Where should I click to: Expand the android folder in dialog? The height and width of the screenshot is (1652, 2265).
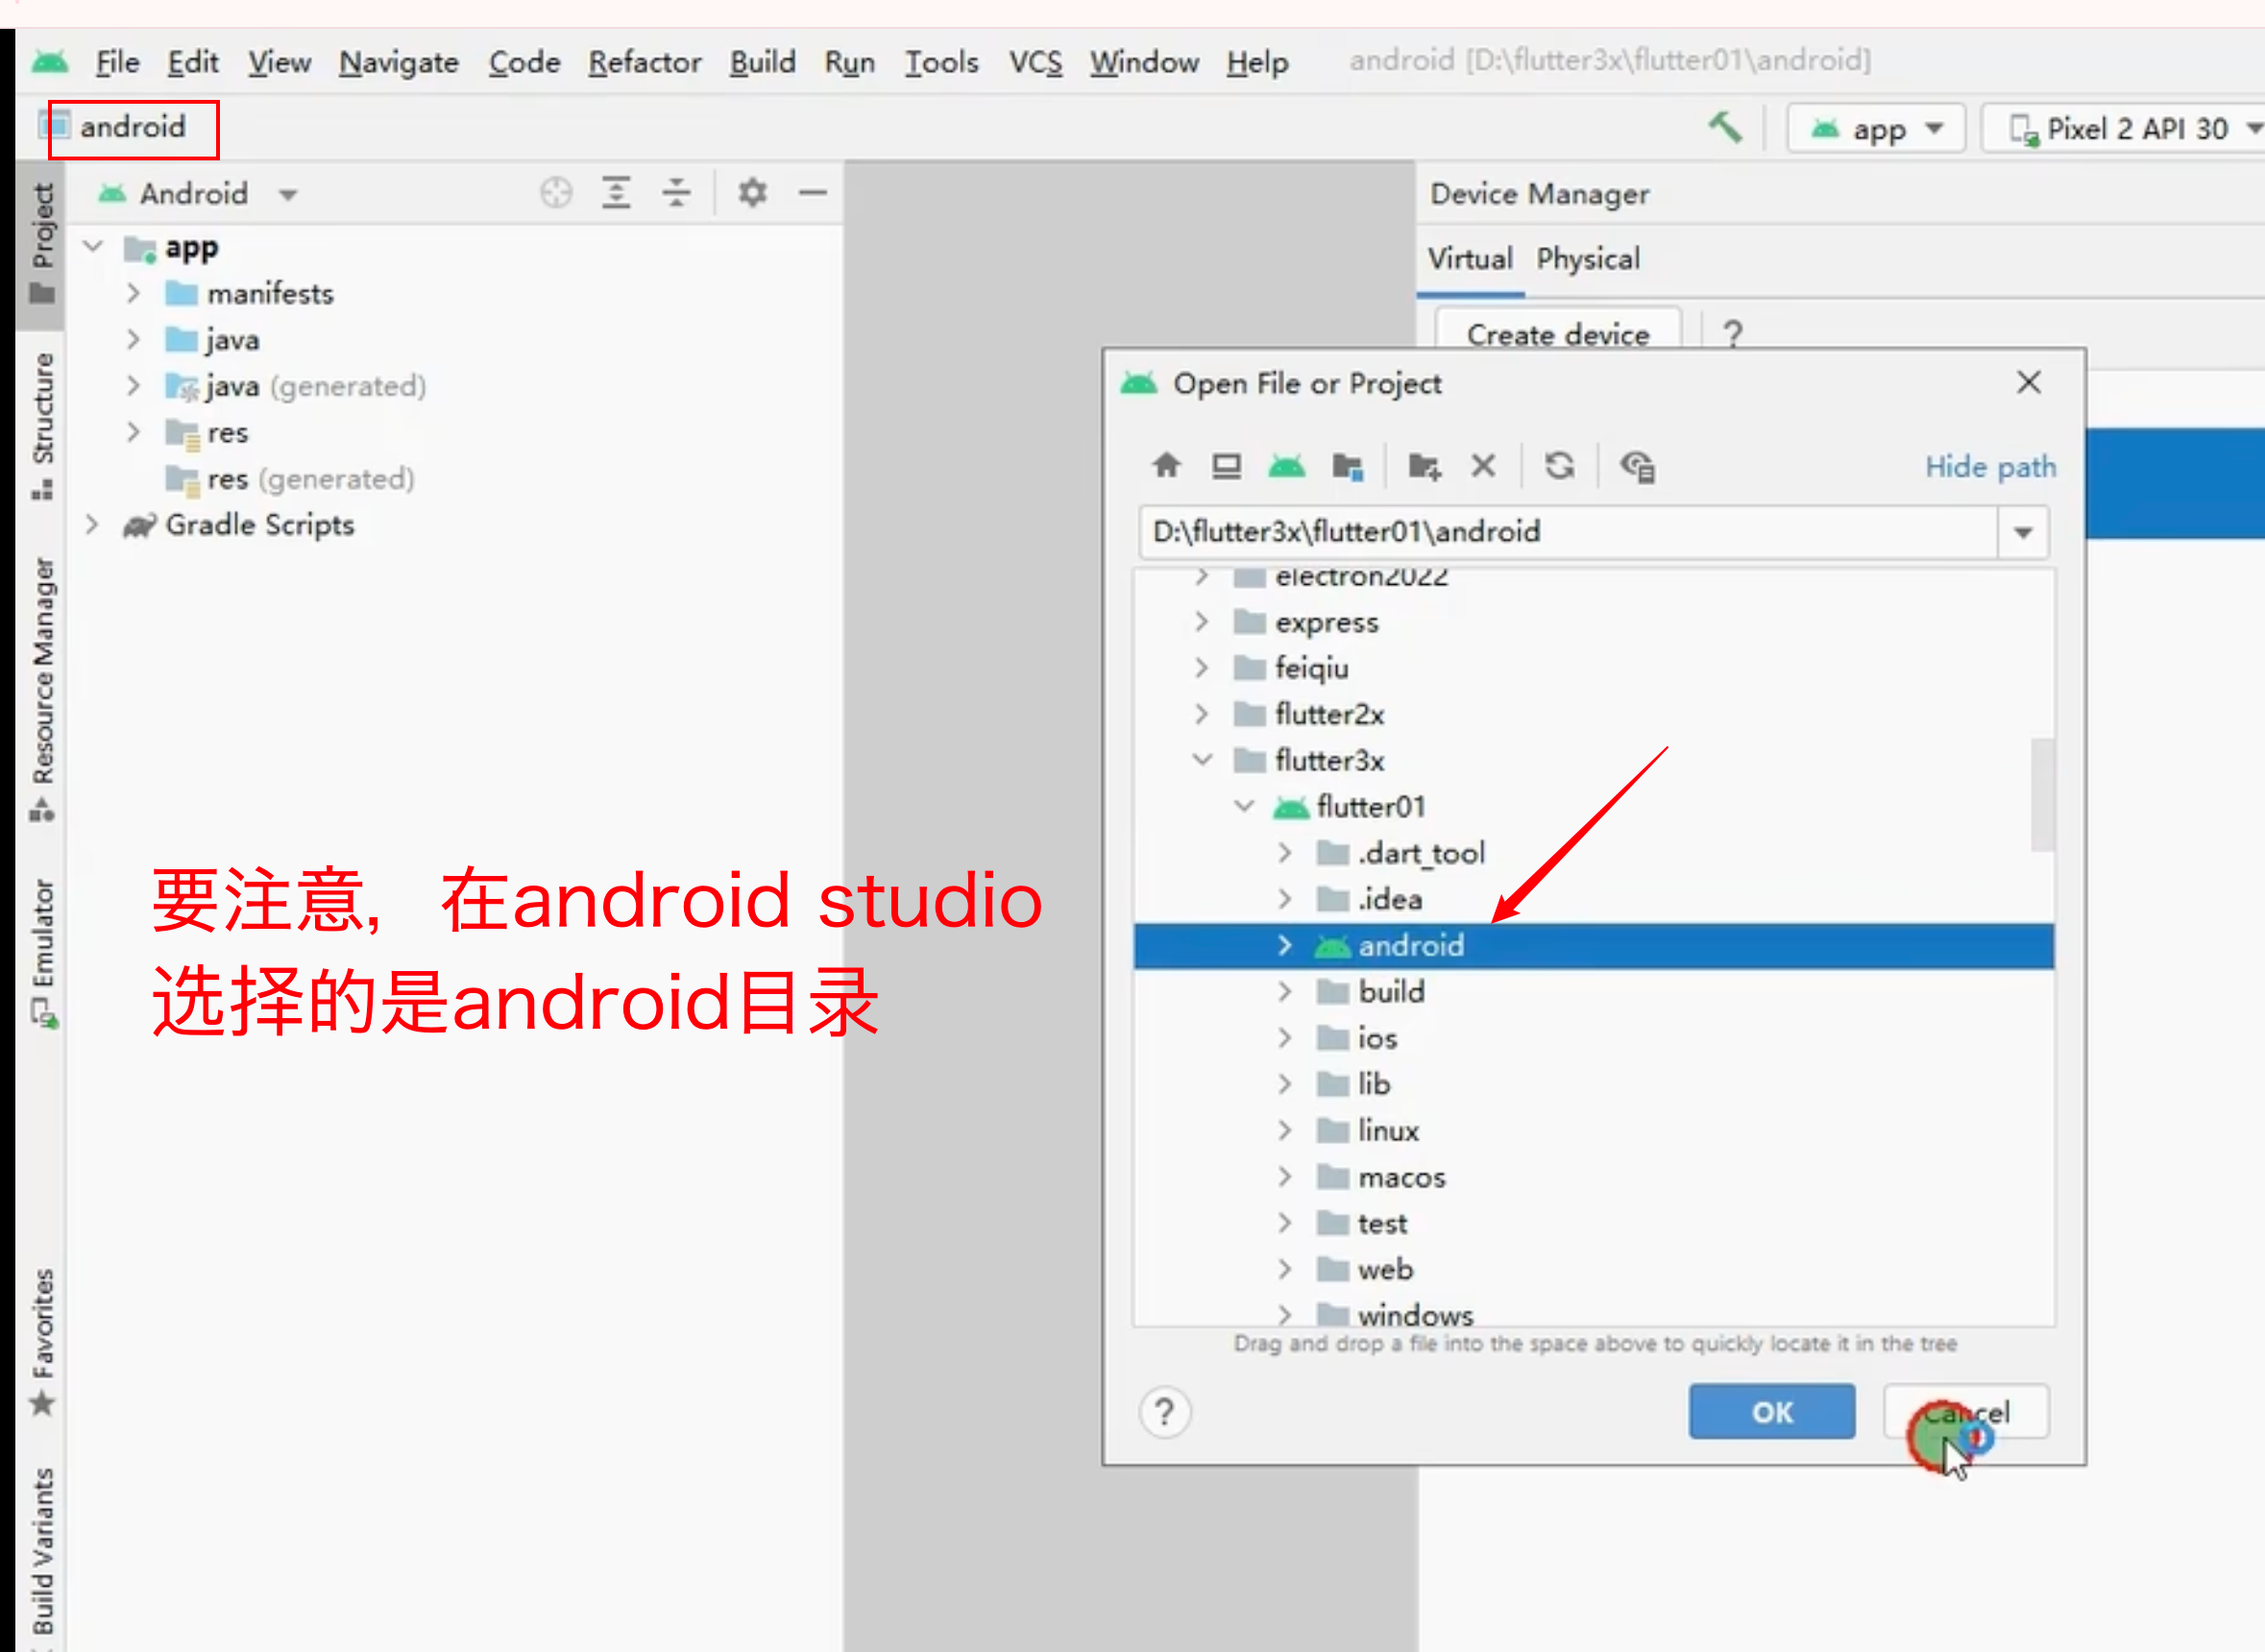pyautogui.click(x=1285, y=945)
